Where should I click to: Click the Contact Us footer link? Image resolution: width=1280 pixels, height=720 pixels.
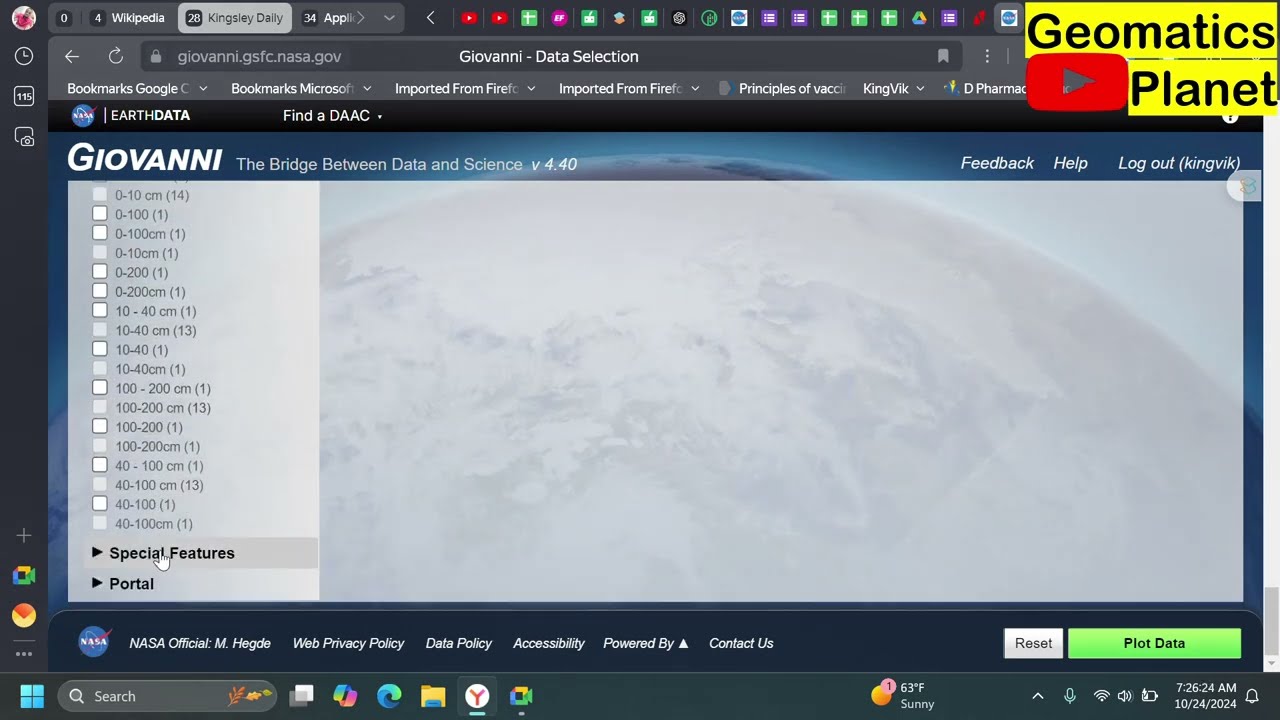point(741,643)
